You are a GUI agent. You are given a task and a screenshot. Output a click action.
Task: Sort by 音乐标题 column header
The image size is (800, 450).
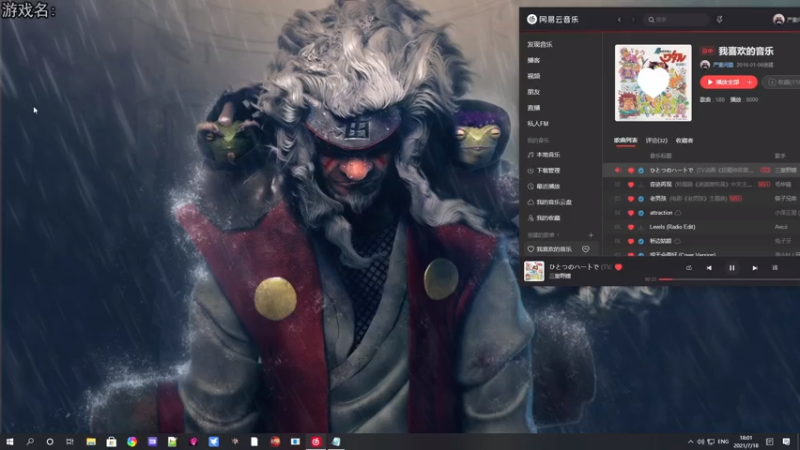661,156
